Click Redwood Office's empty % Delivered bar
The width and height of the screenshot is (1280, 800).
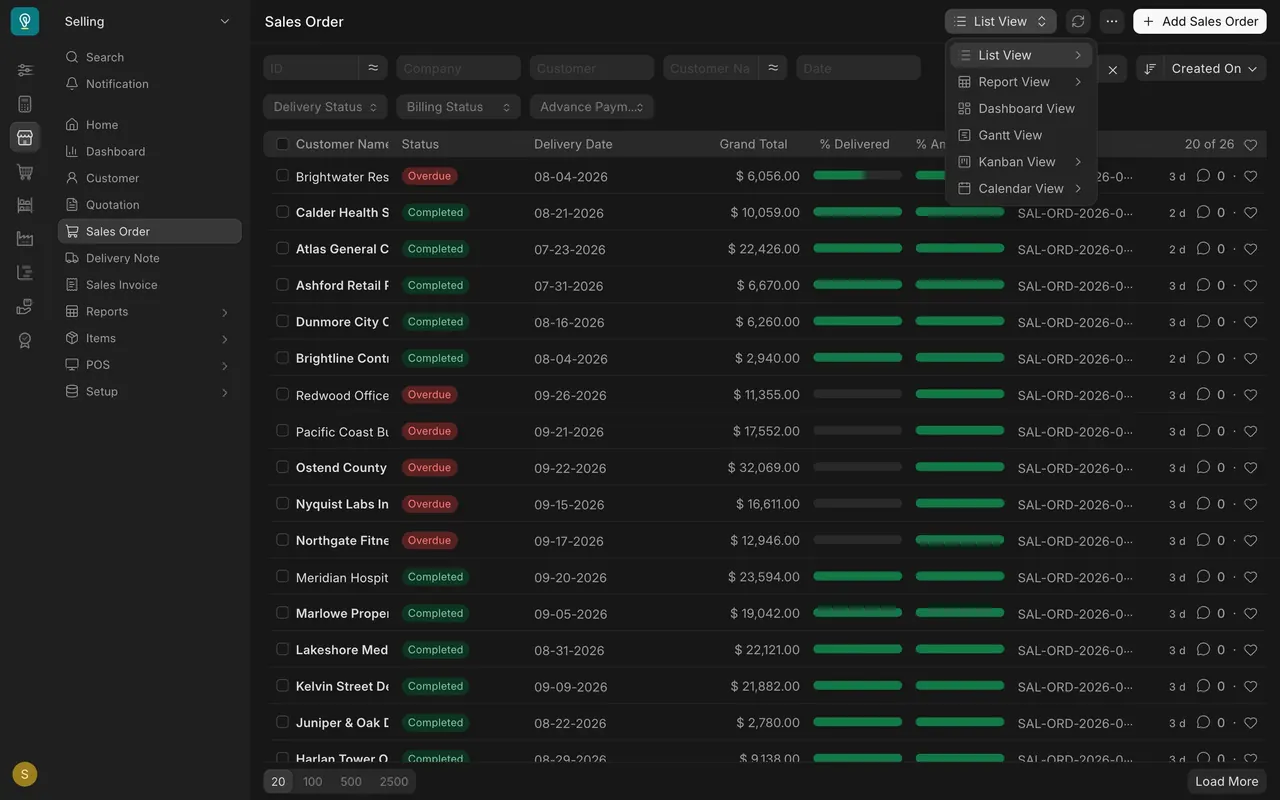(x=857, y=394)
